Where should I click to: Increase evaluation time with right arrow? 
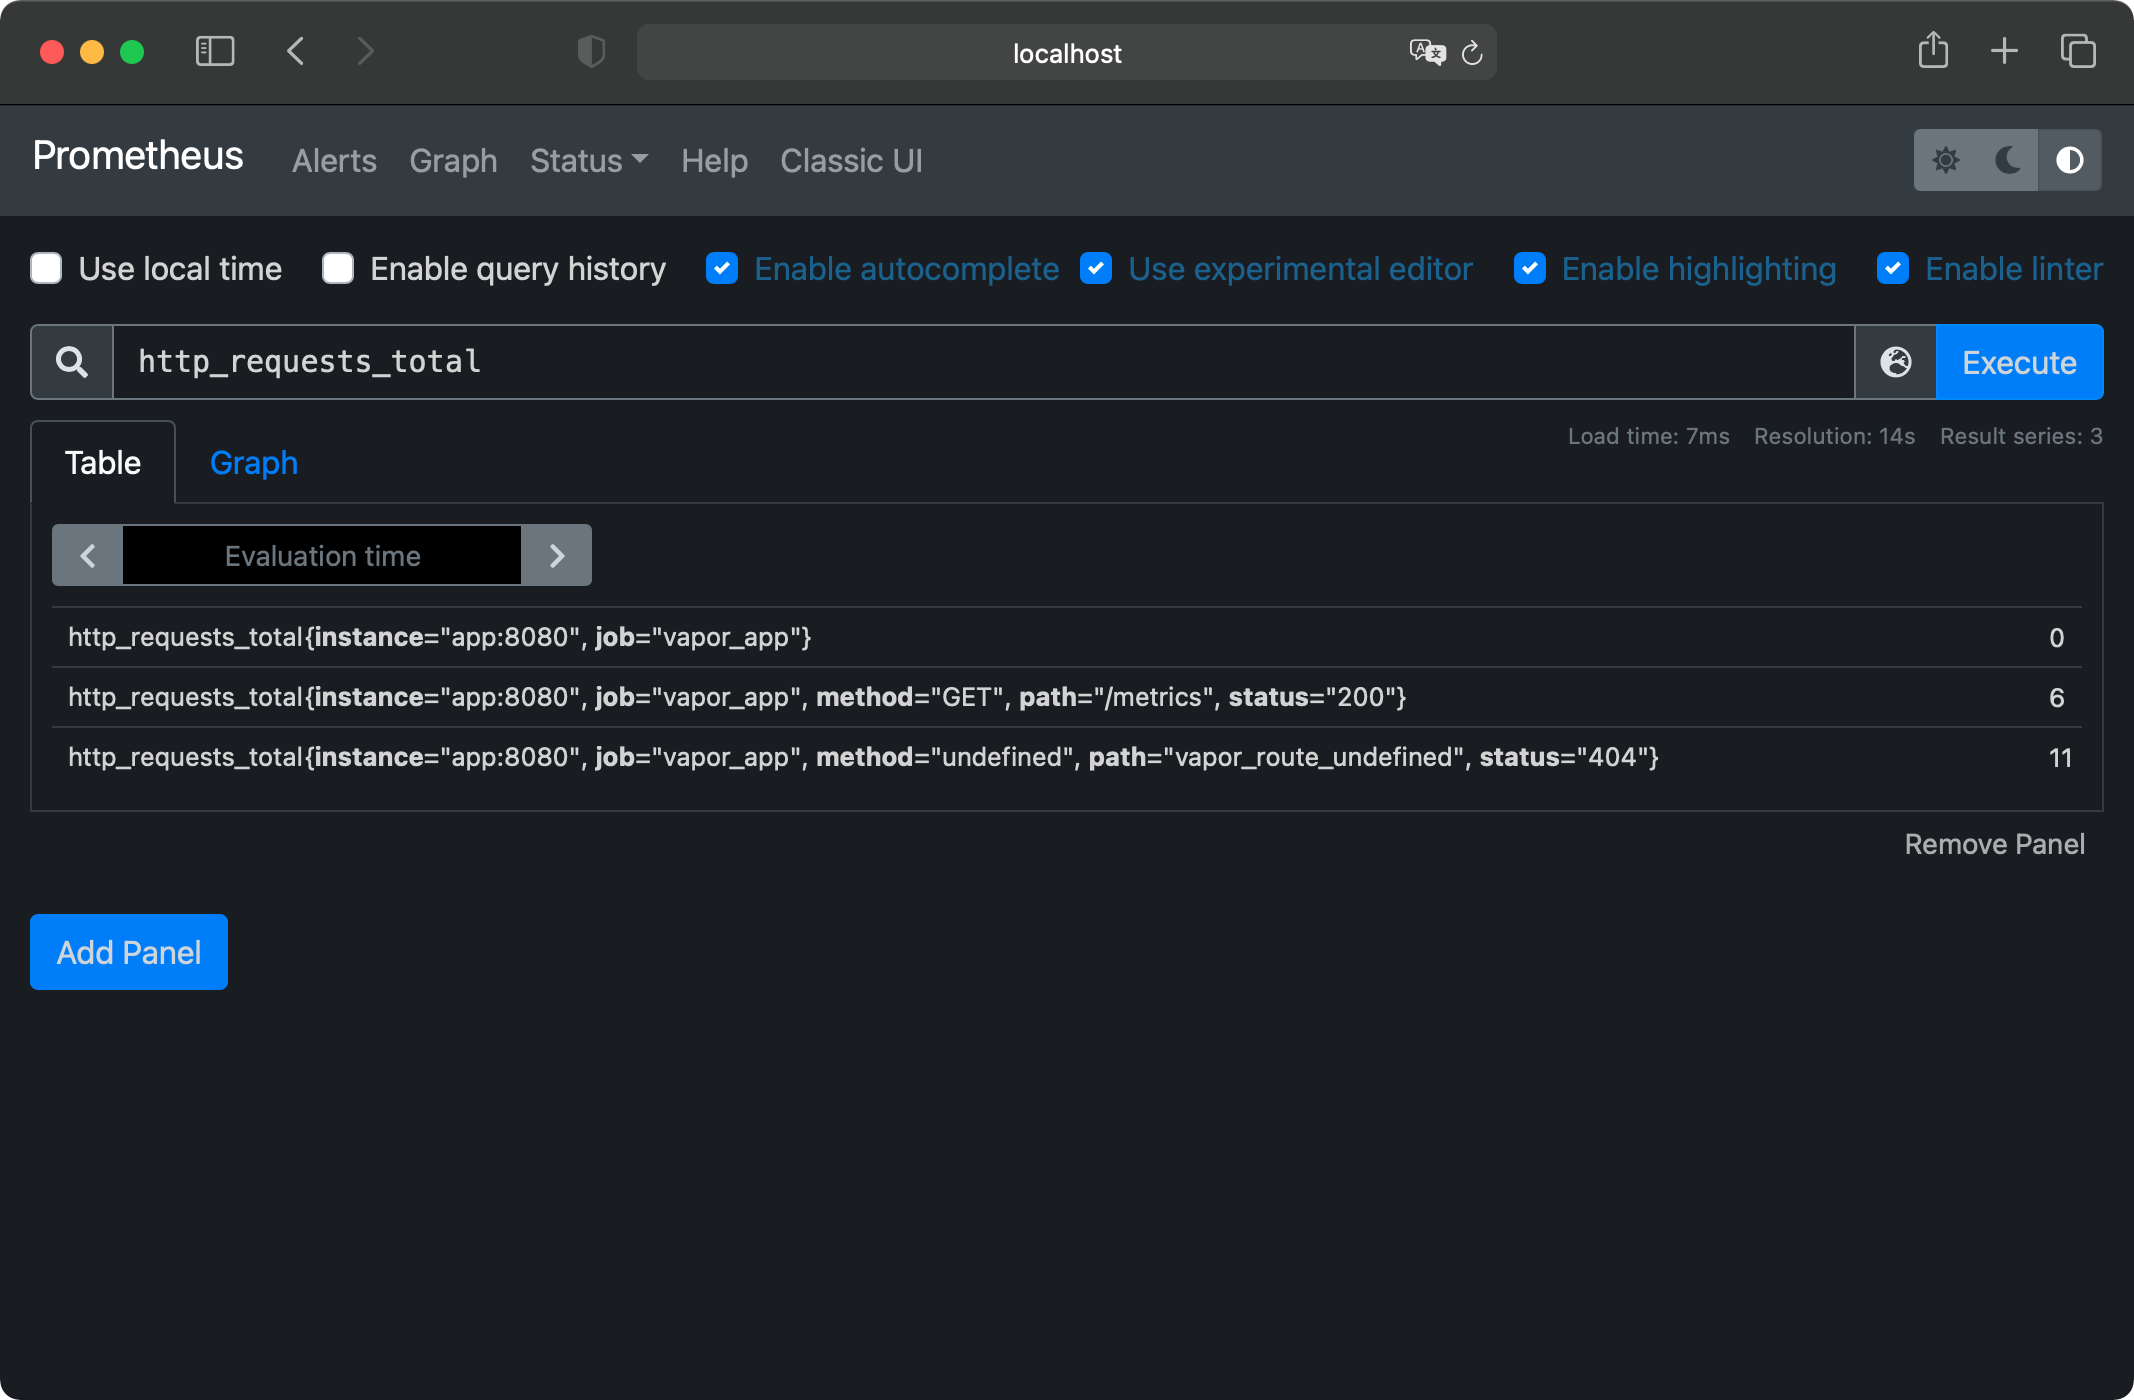pos(556,555)
